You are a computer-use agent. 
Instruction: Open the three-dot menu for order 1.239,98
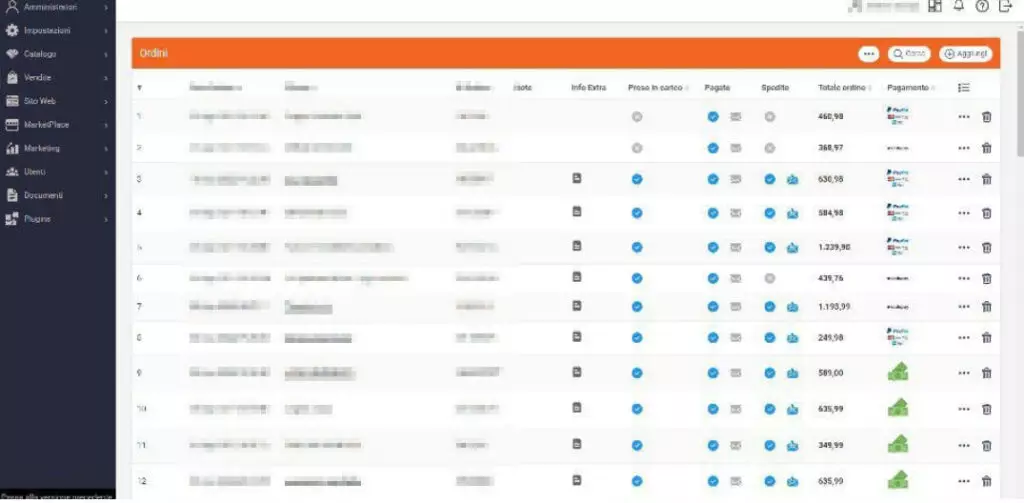coord(964,248)
